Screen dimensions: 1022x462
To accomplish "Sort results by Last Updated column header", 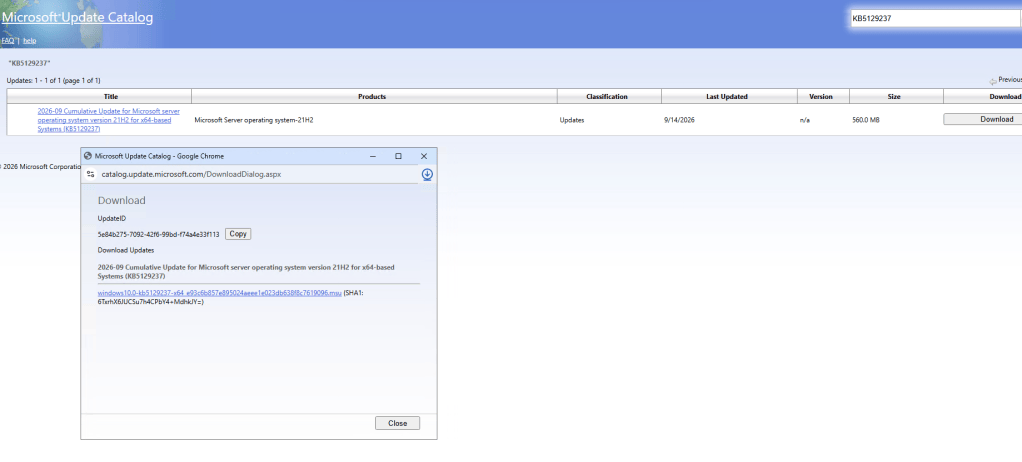I will click(727, 96).
